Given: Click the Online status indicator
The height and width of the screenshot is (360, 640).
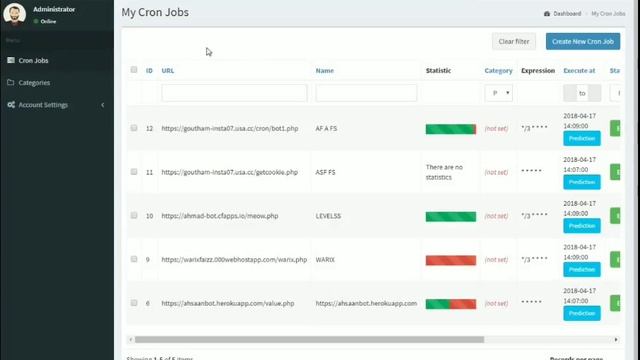Looking at the screenshot, I should [45, 21].
